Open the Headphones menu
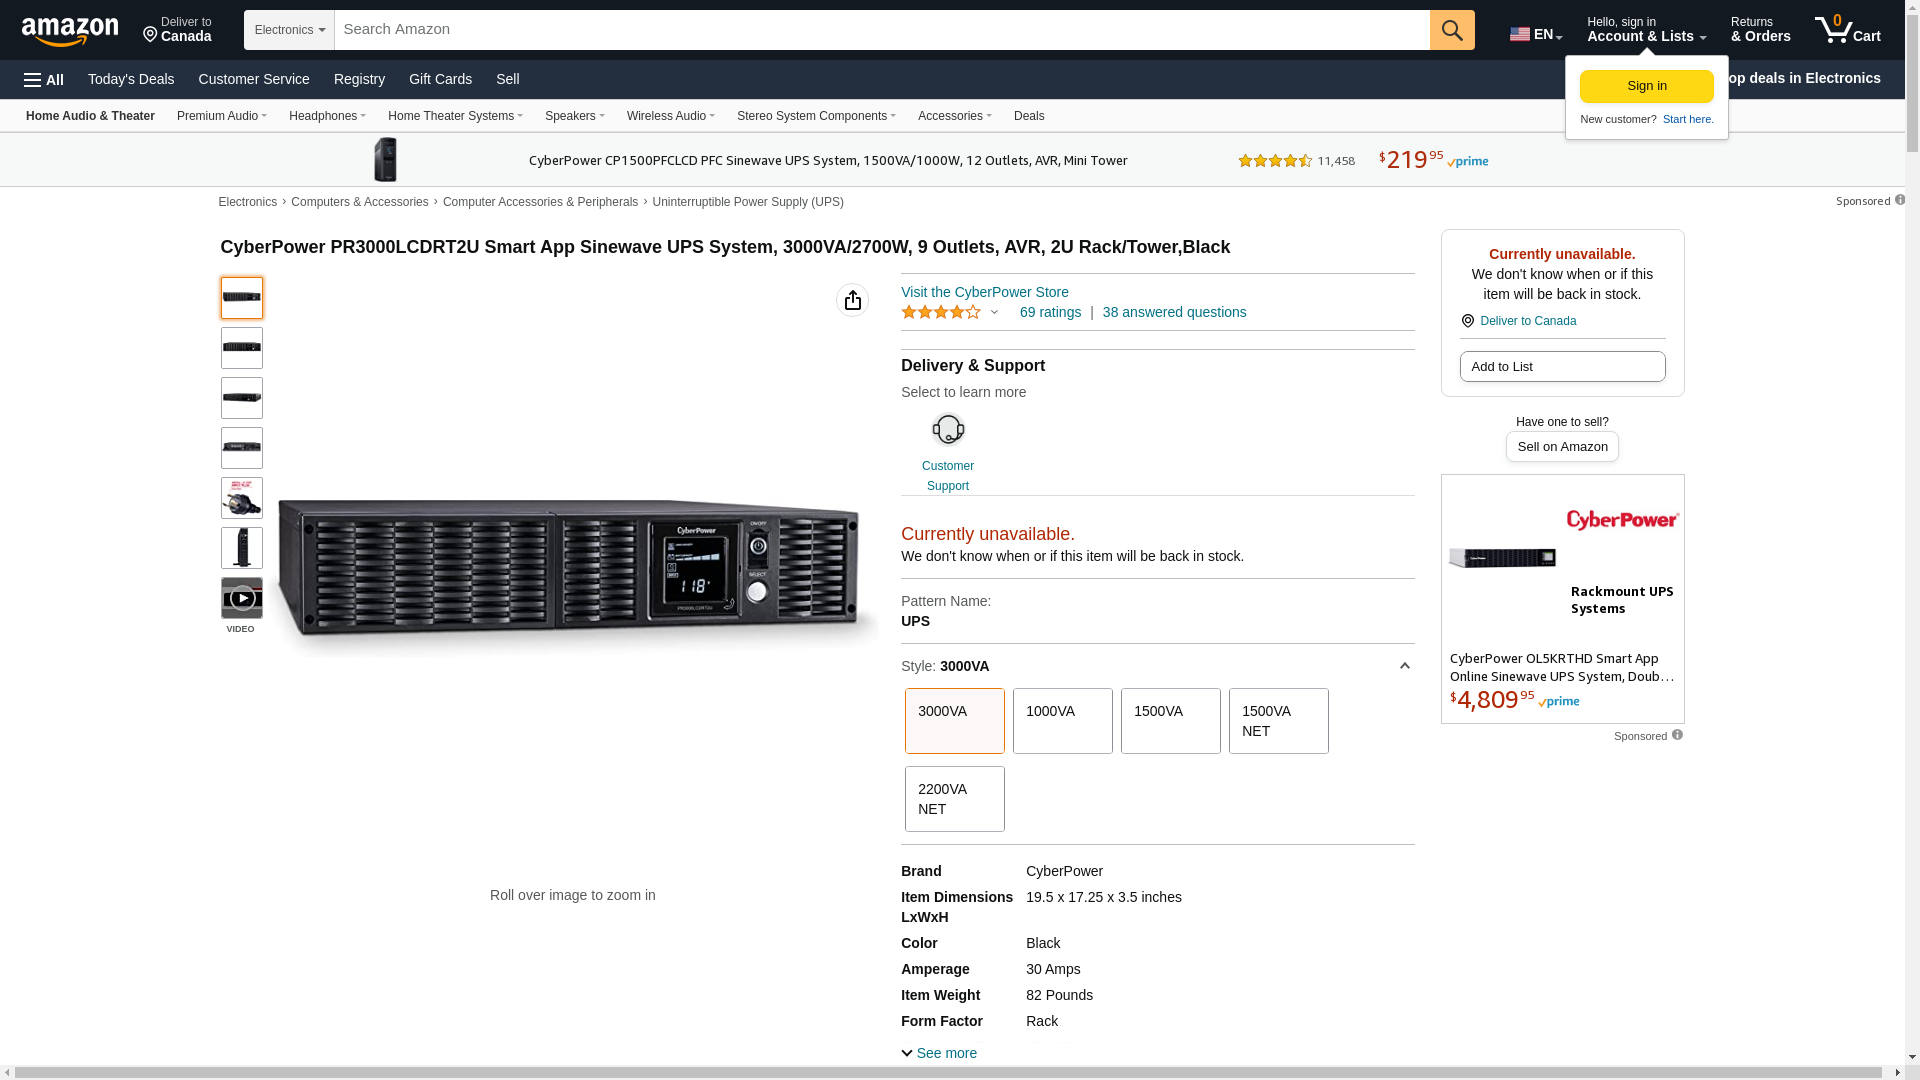 327,116
